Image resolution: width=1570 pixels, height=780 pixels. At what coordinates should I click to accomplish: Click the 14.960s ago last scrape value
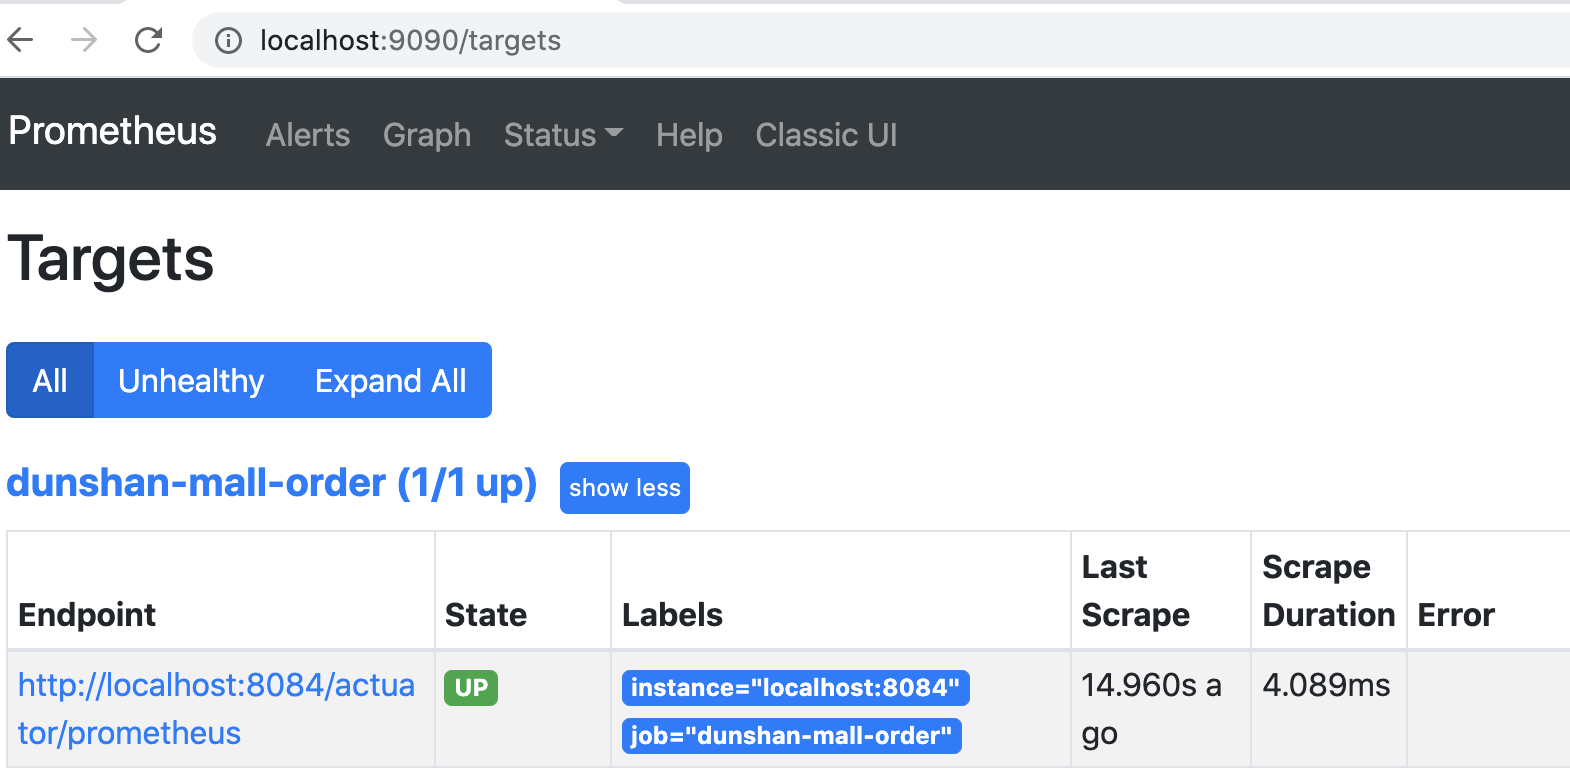click(x=1151, y=709)
